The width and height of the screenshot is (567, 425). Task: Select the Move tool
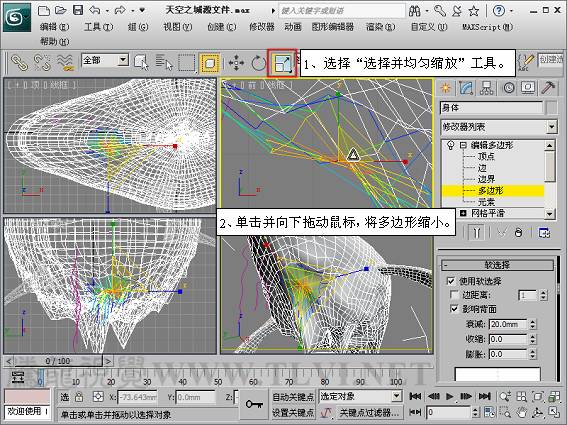[236, 63]
